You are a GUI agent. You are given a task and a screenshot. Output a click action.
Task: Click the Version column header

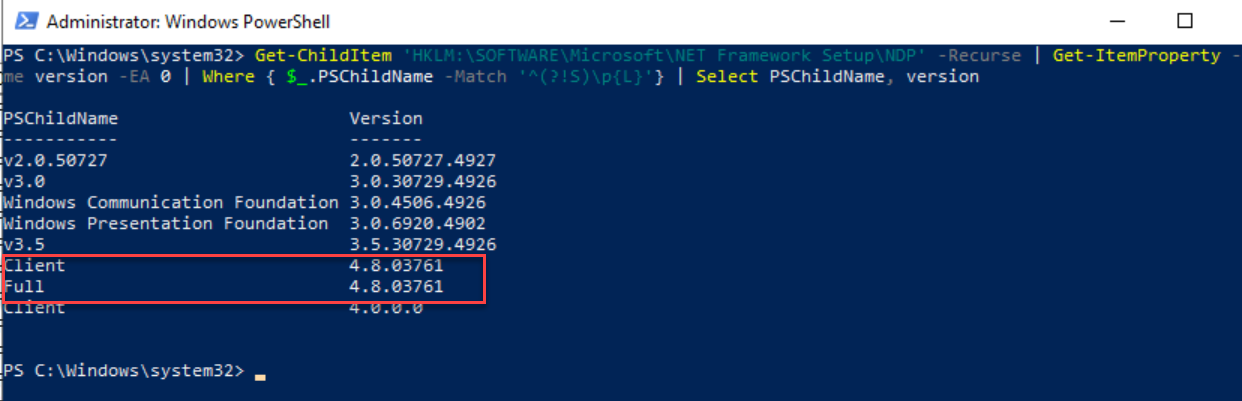[386, 118]
